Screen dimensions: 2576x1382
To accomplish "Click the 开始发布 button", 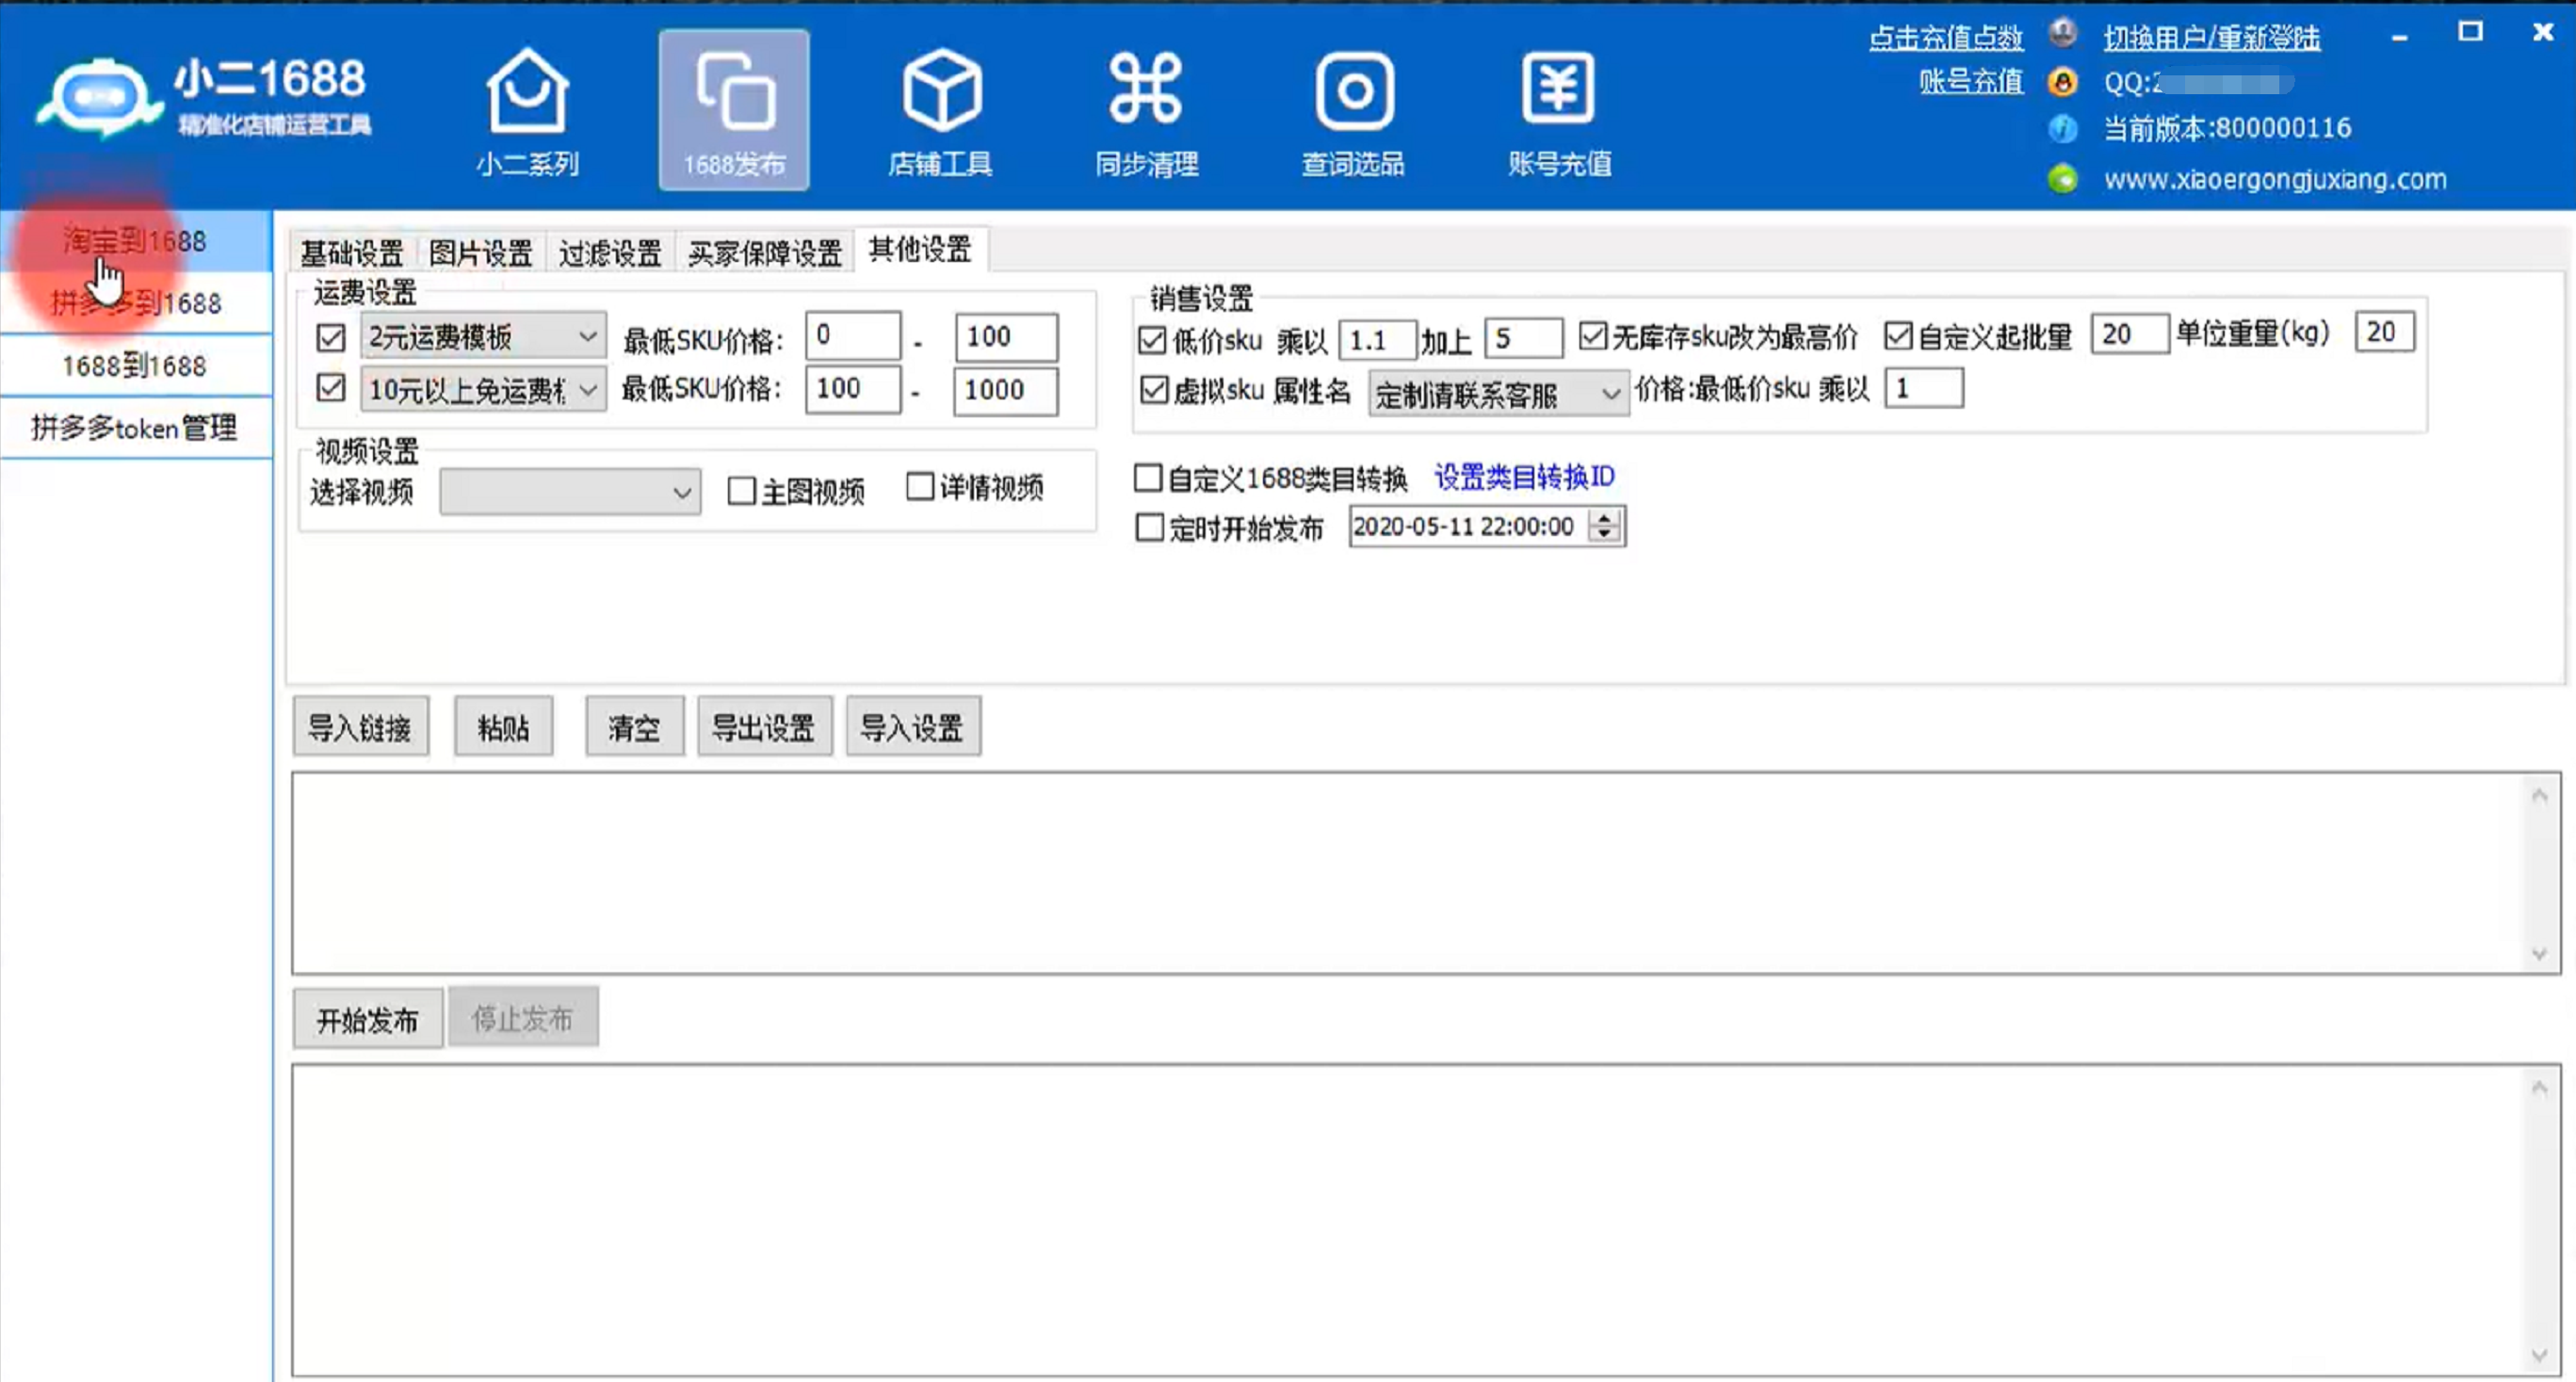I will click(x=367, y=1020).
